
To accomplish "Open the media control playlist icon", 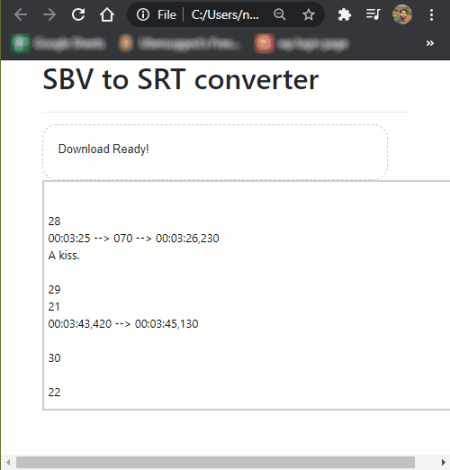I will [373, 15].
